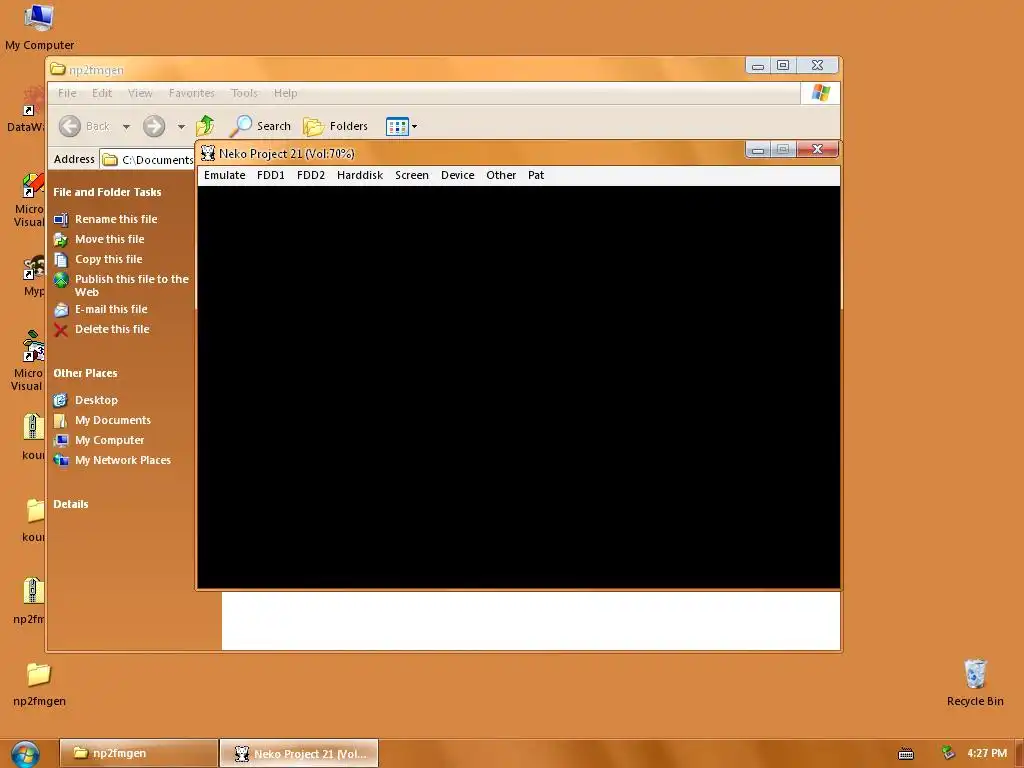Open the Device menu

[x=457, y=175]
